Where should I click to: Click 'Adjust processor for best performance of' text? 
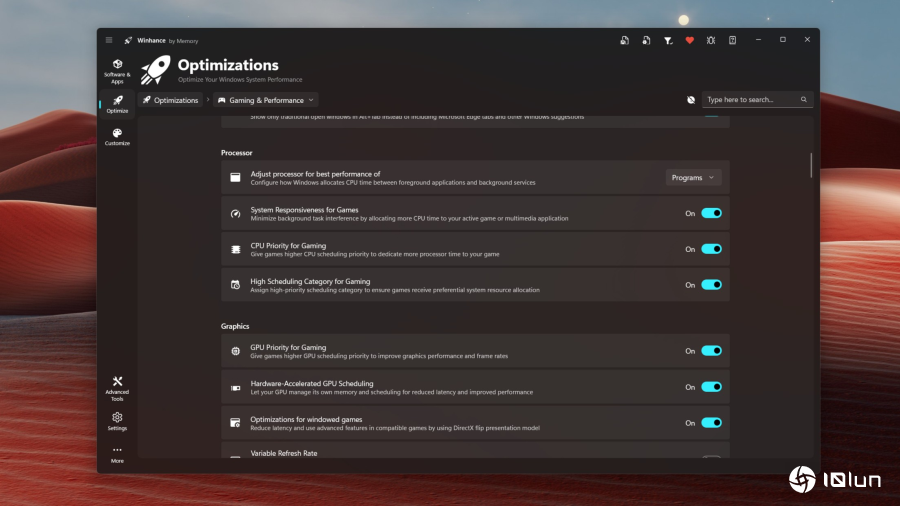[x=315, y=174]
